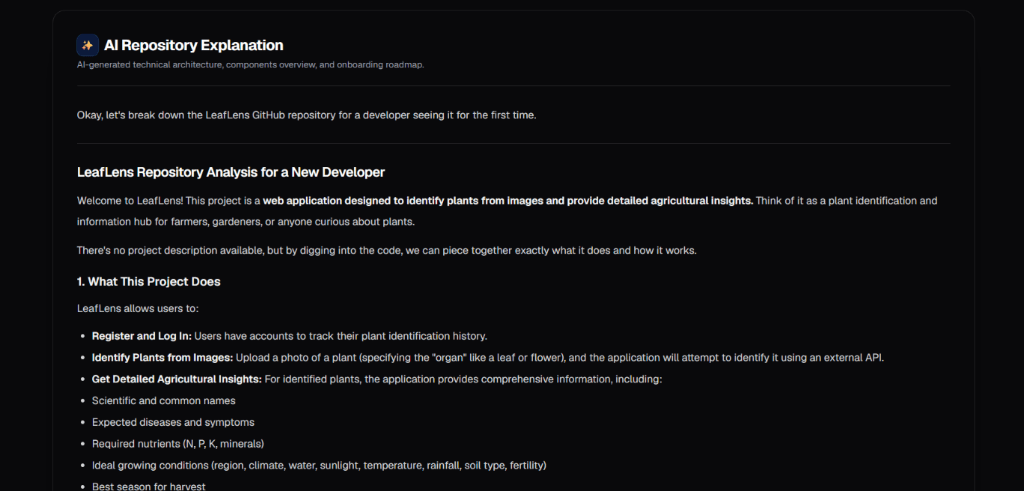Click the 'There's no project description available' paragraph
The height and width of the screenshot is (491, 1024).
click(x=387, y=250)
